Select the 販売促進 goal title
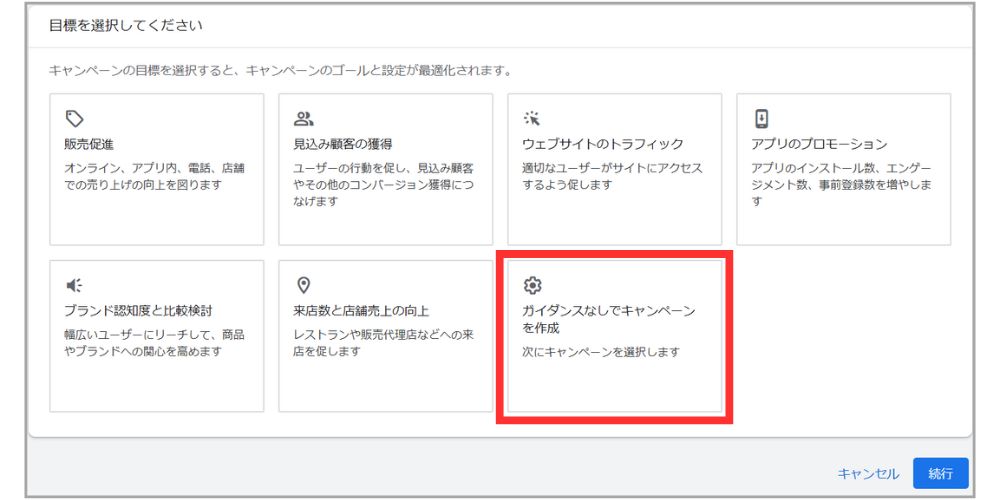This screenshot has width=1000, height=500. coord(89,144)
